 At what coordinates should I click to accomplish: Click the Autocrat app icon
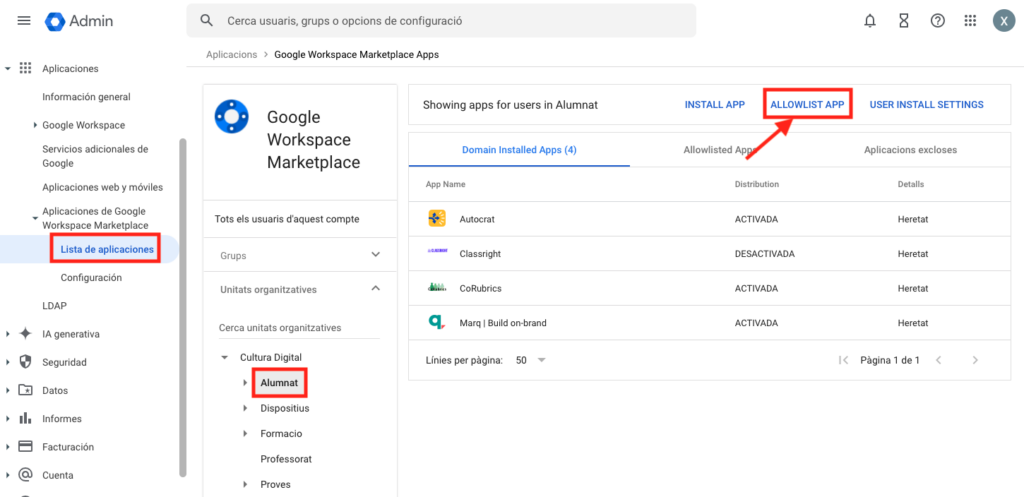pyautogui.click(x=437, y=219)
